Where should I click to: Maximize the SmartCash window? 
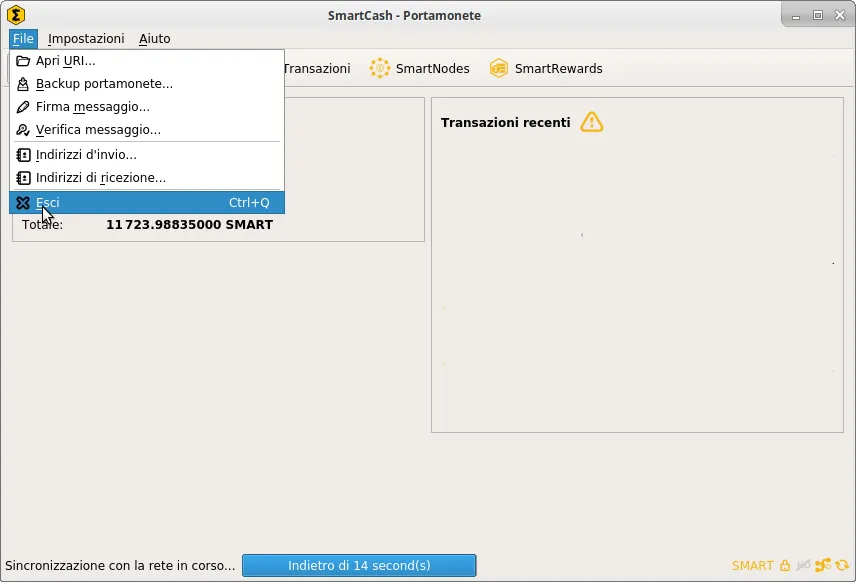coord(818,15)
